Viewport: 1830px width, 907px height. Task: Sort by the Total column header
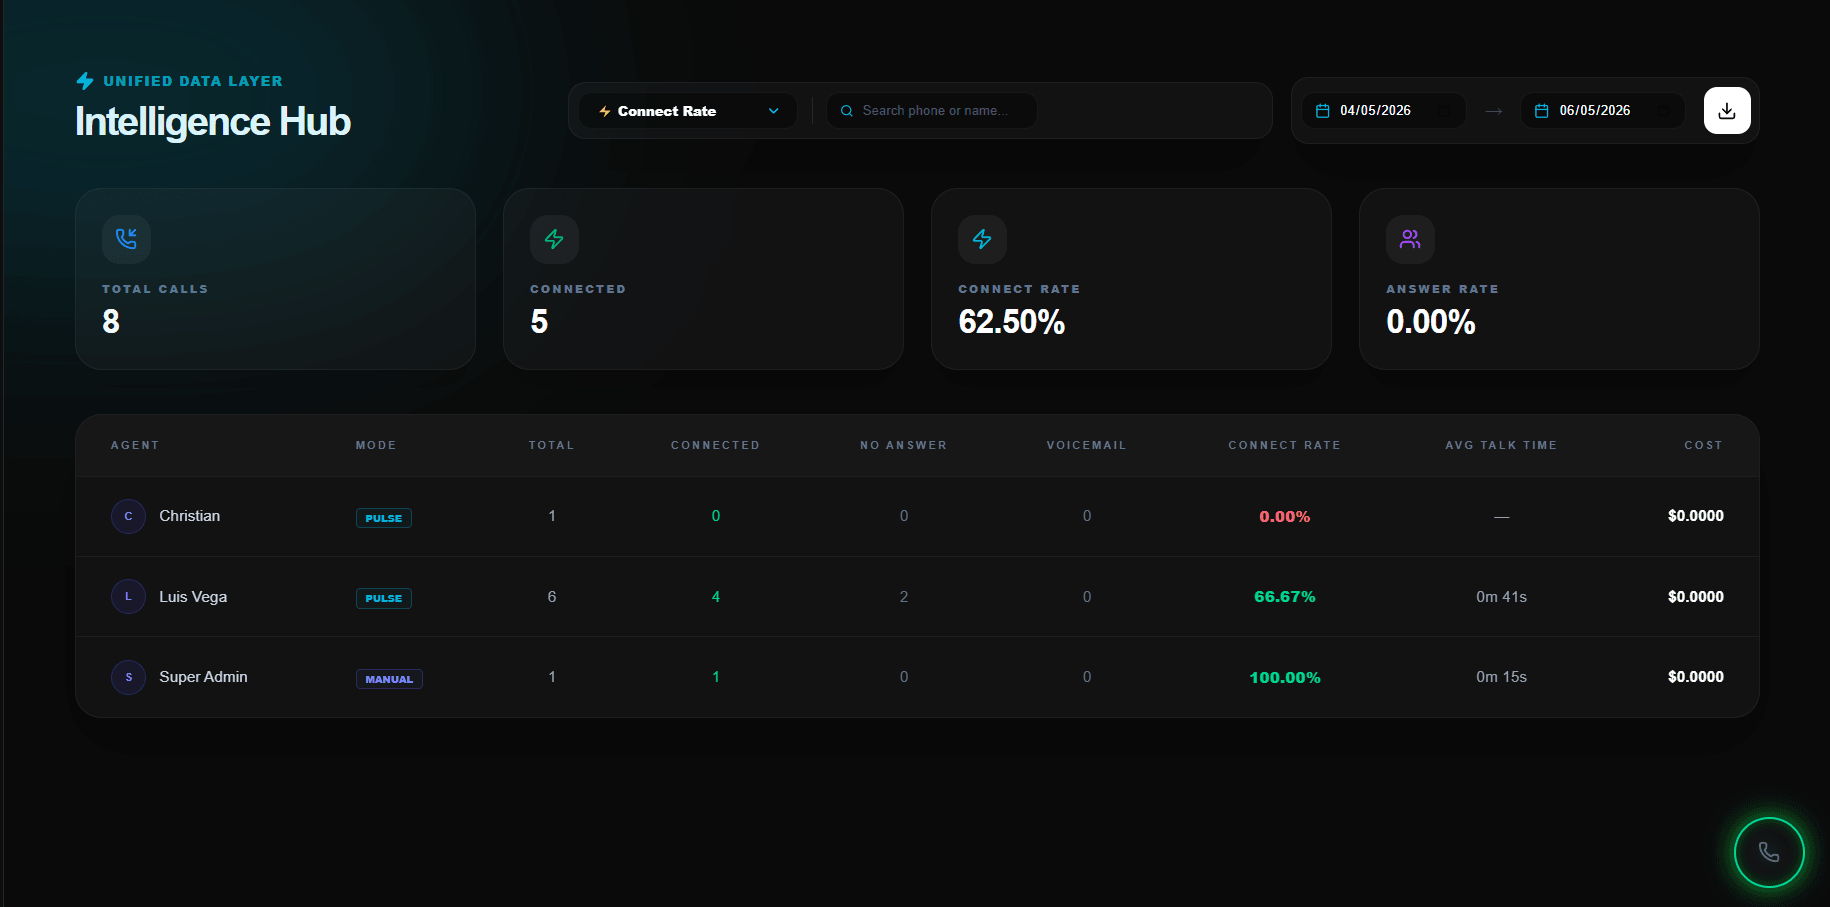click(x=552, y=445)
